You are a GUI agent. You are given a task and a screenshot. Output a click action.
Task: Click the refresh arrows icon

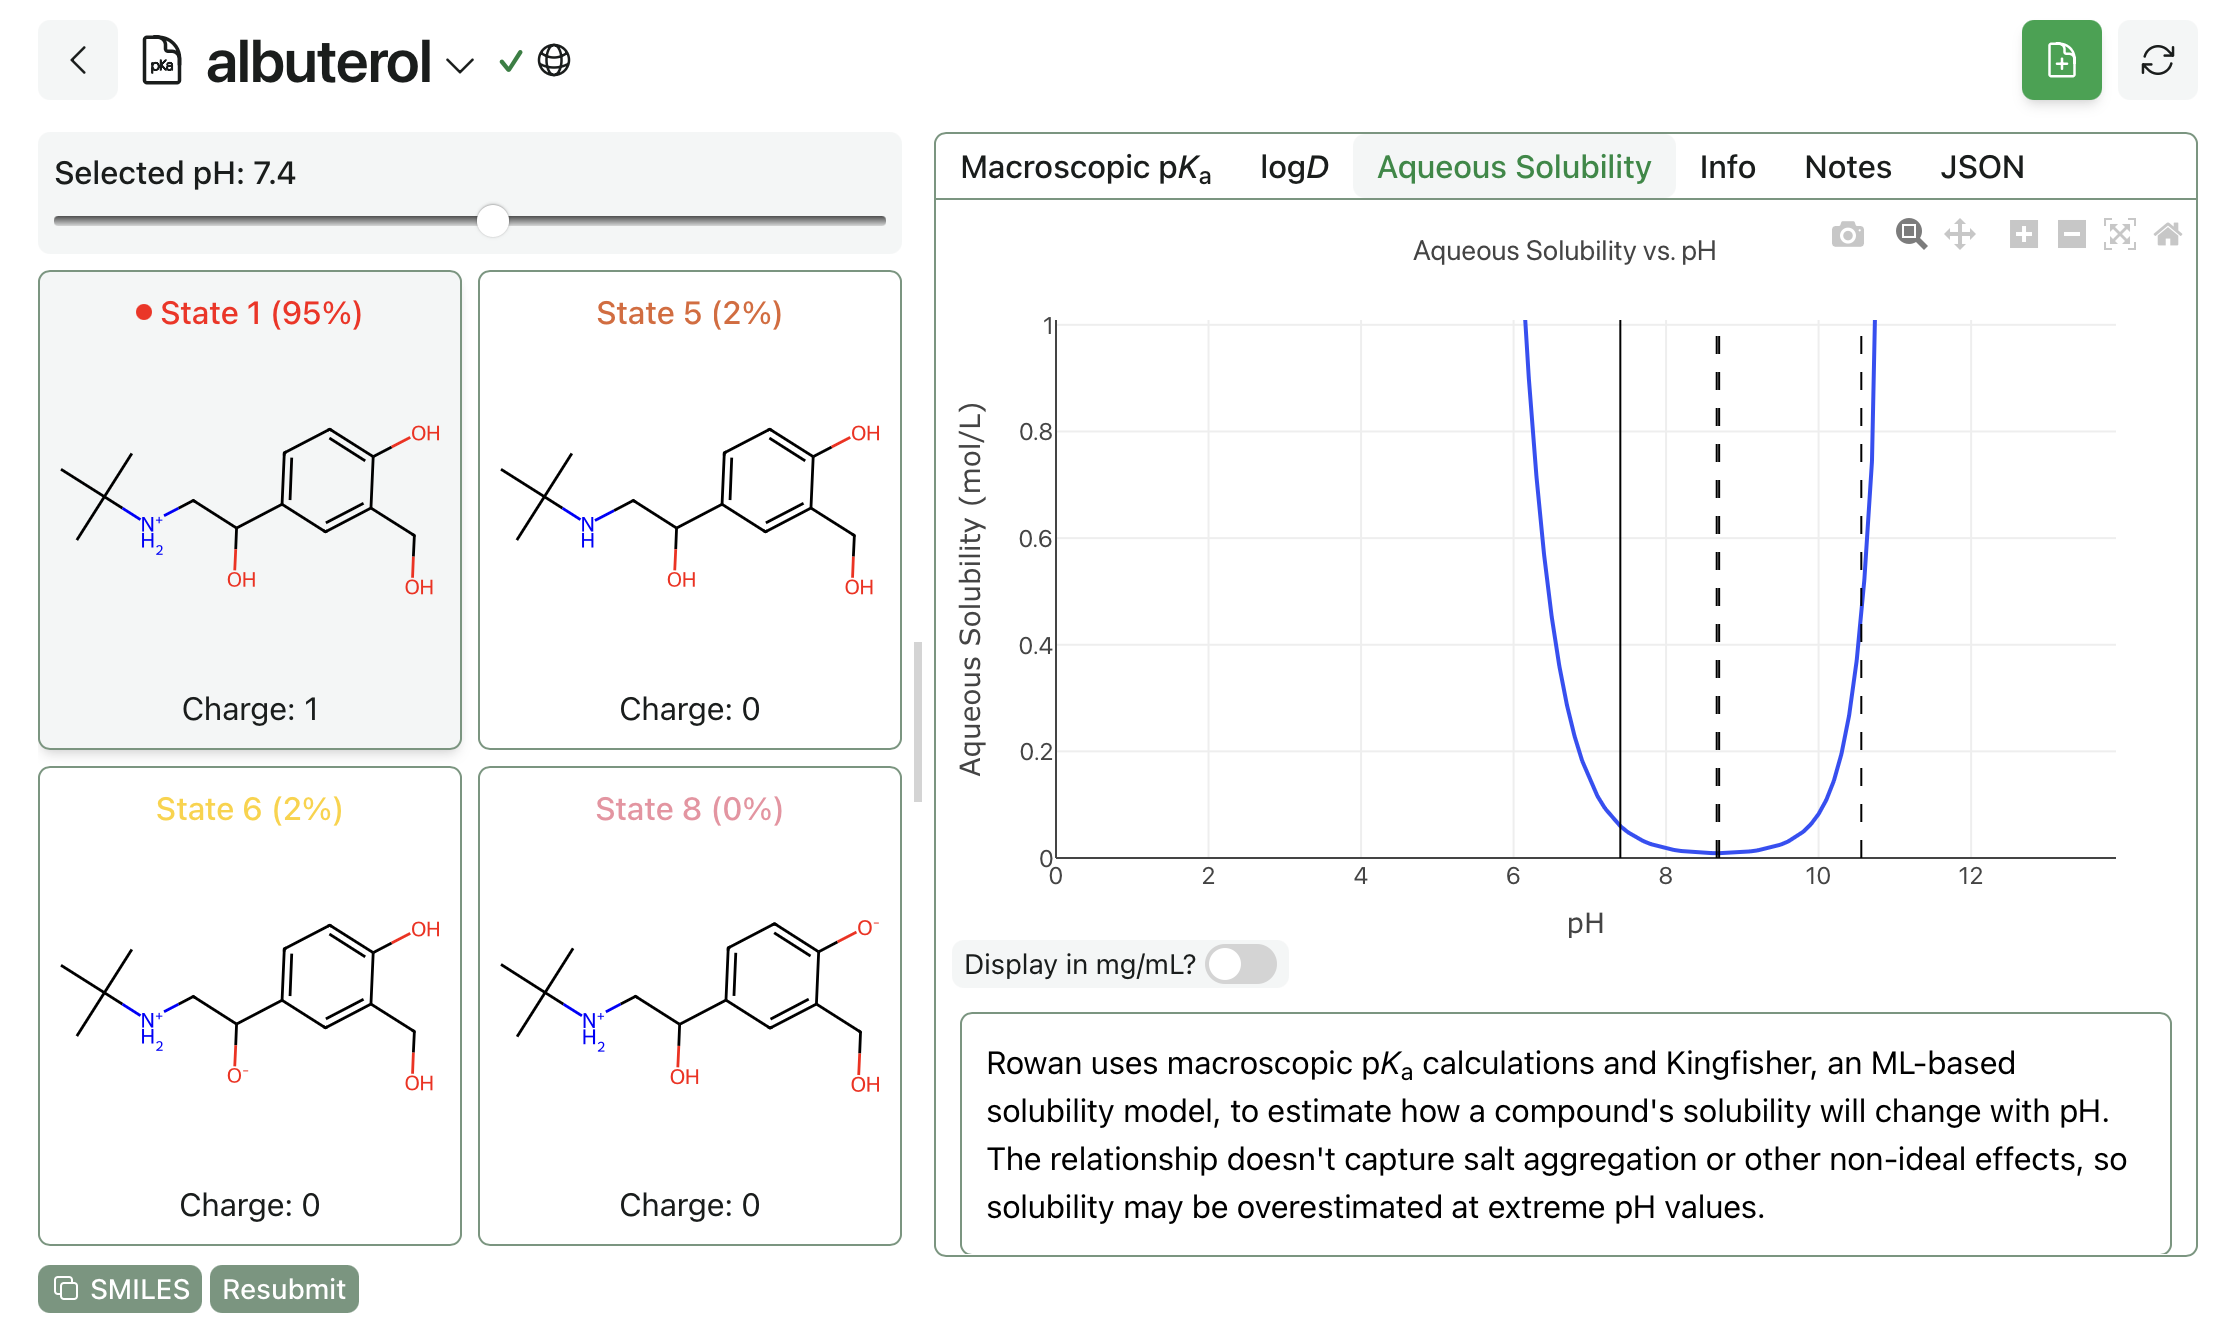click(x=2157, y=60)
